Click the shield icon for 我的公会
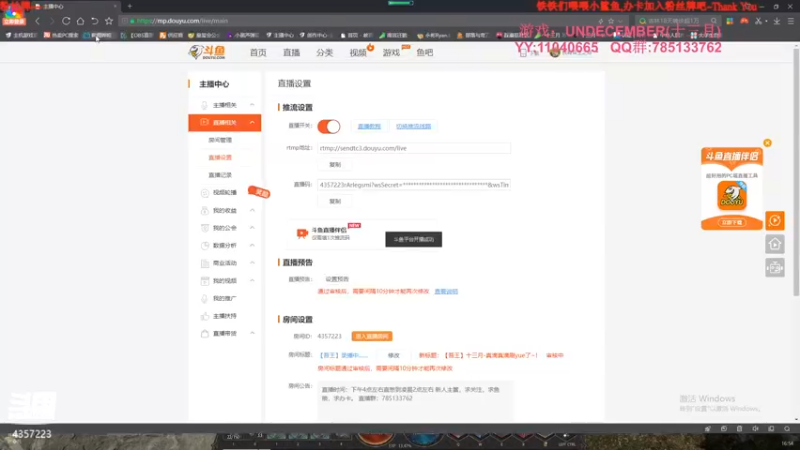 click(x=205, y=228)
